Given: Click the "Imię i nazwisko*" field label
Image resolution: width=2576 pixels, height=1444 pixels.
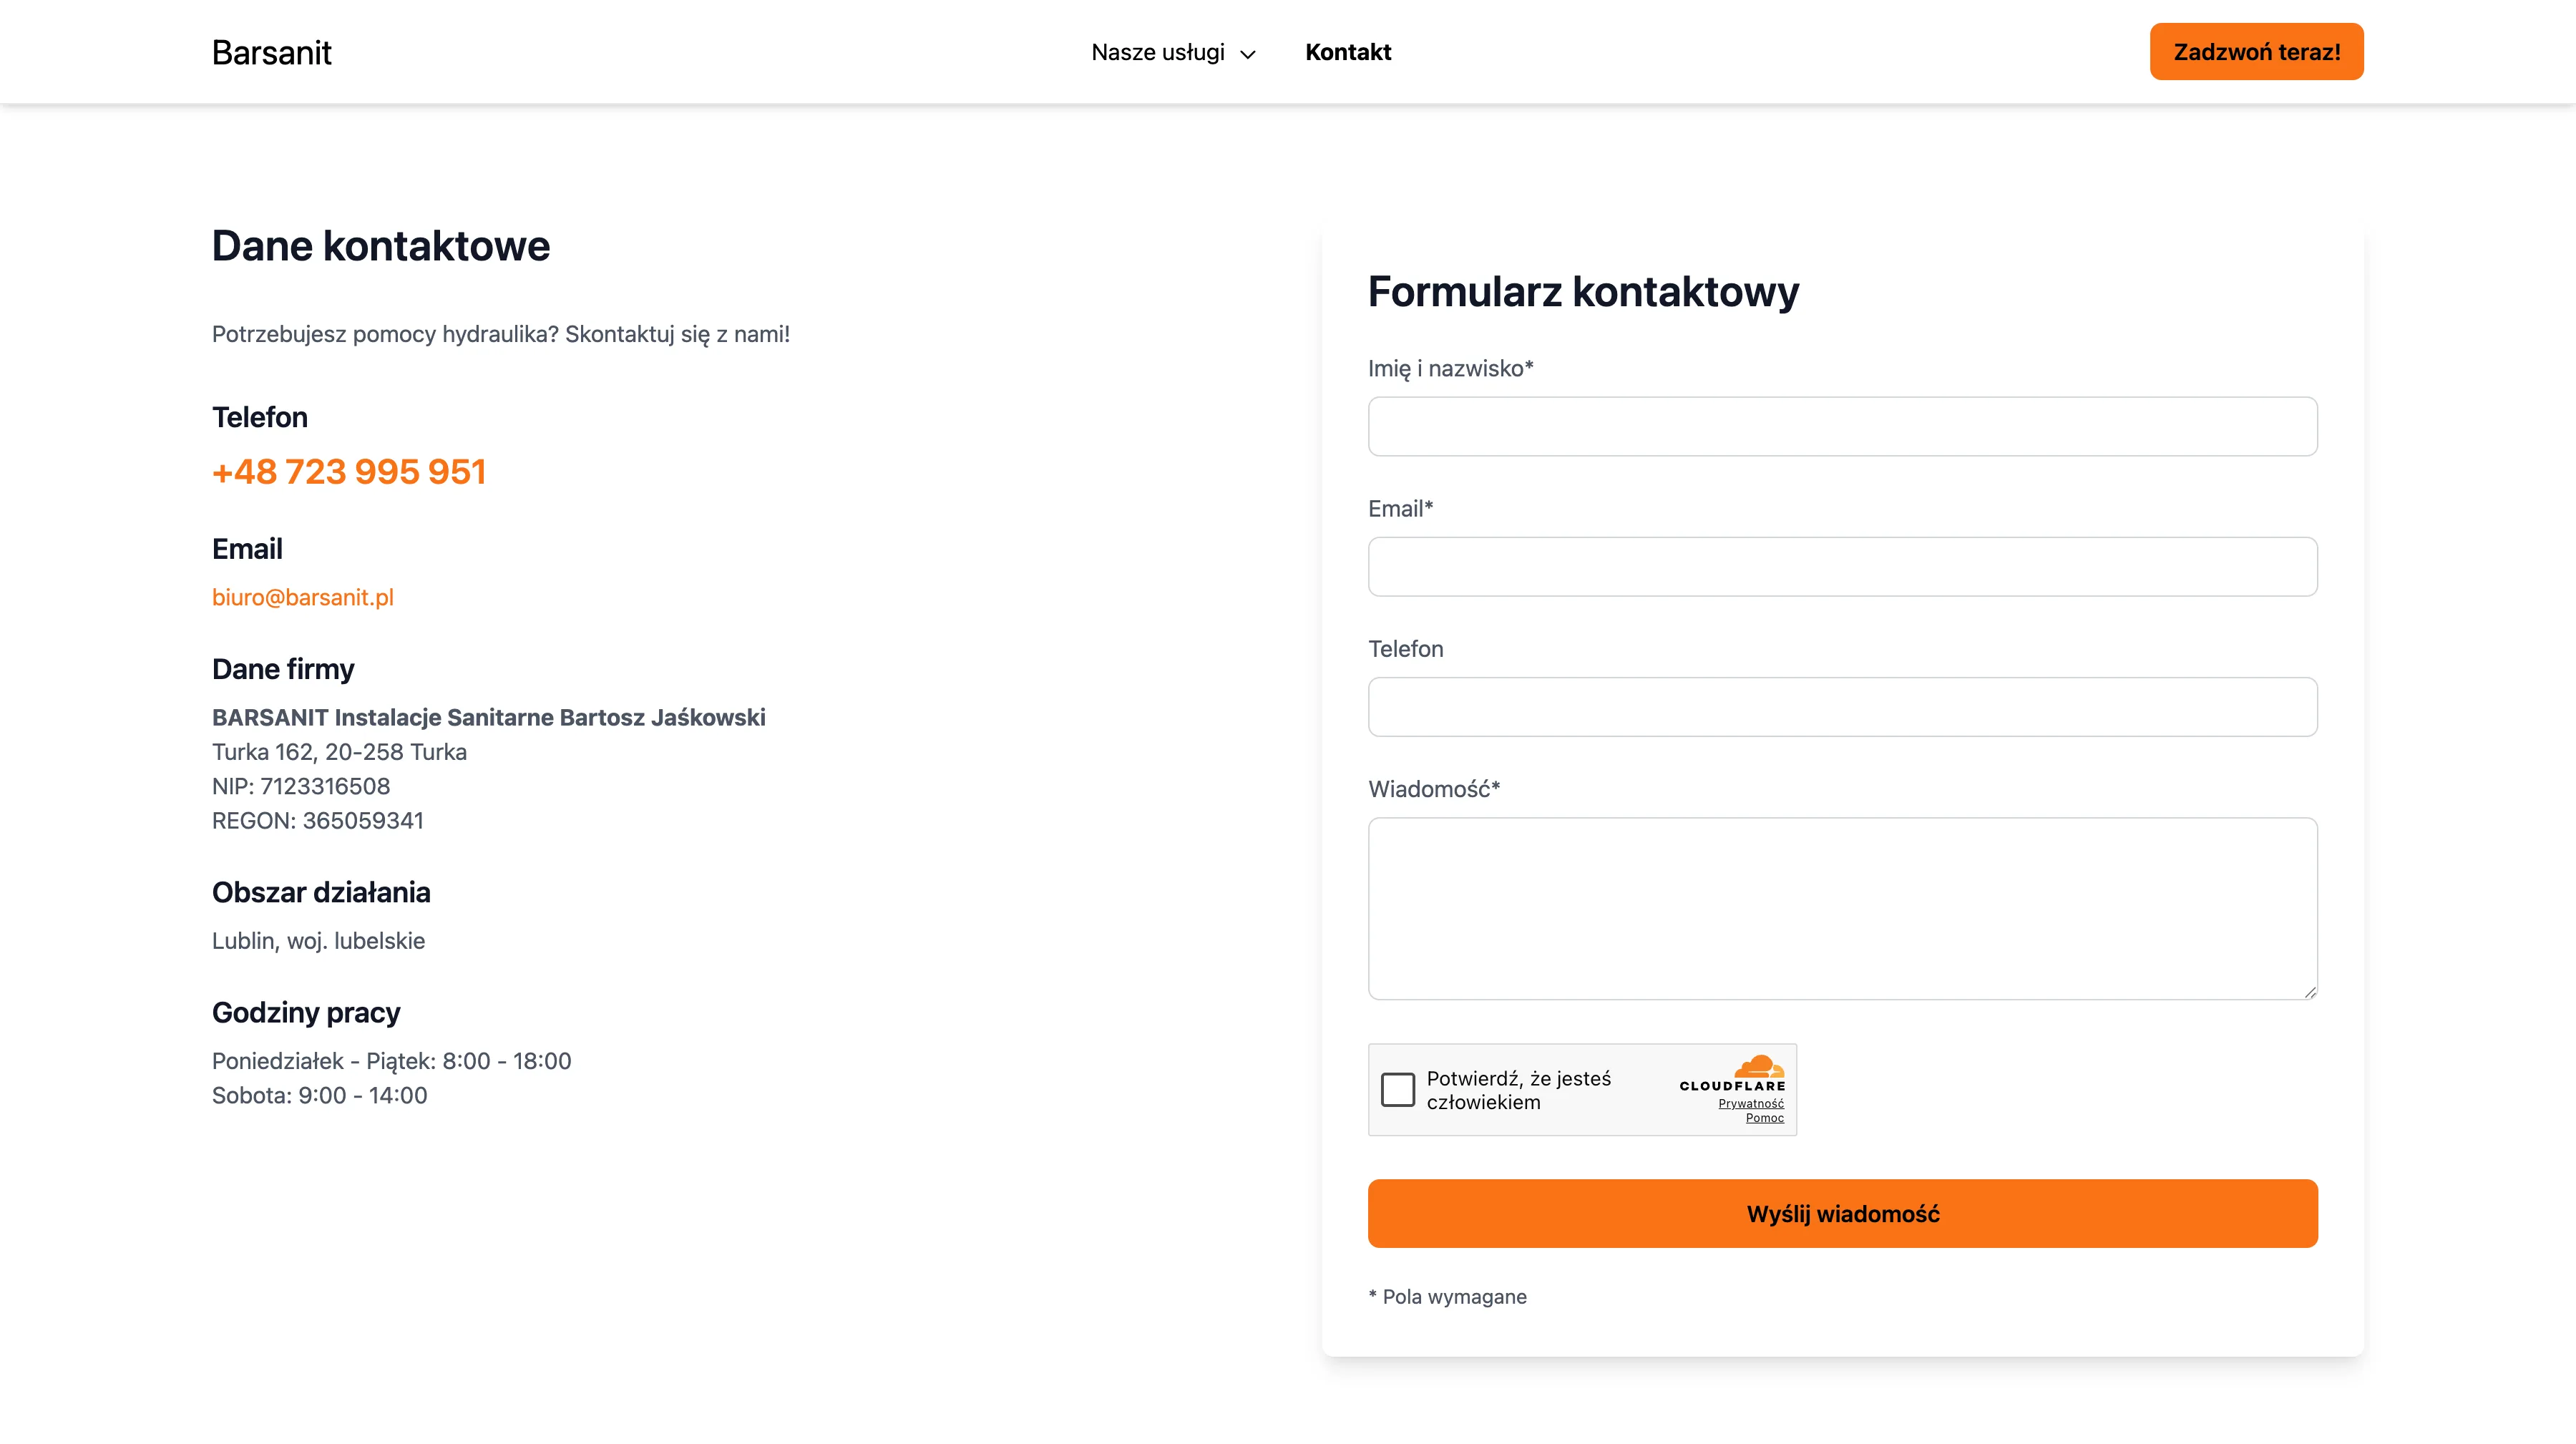Looking at the screenshot, I should (1449, 368).
